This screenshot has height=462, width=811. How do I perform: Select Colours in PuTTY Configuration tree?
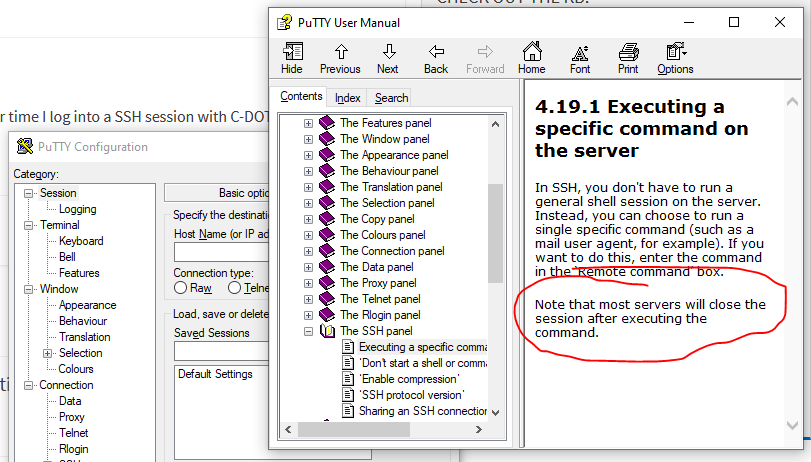click(76, 369)
